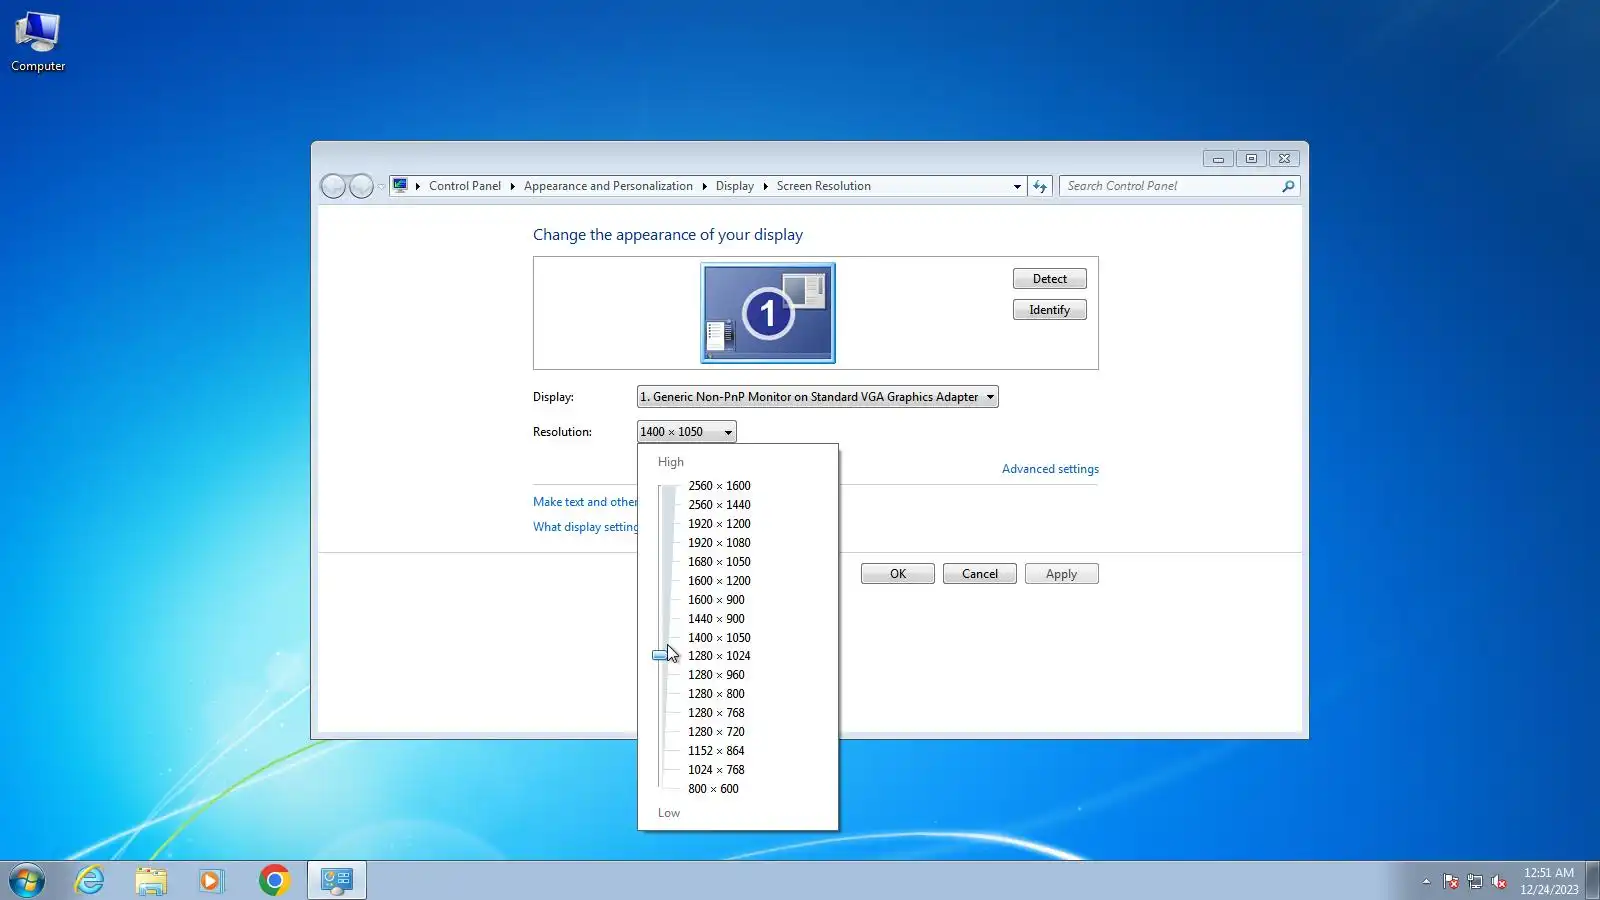1600x900 pixels.
Task: Pick 1680 × 1050 on the slider
Action: point(719,562)
